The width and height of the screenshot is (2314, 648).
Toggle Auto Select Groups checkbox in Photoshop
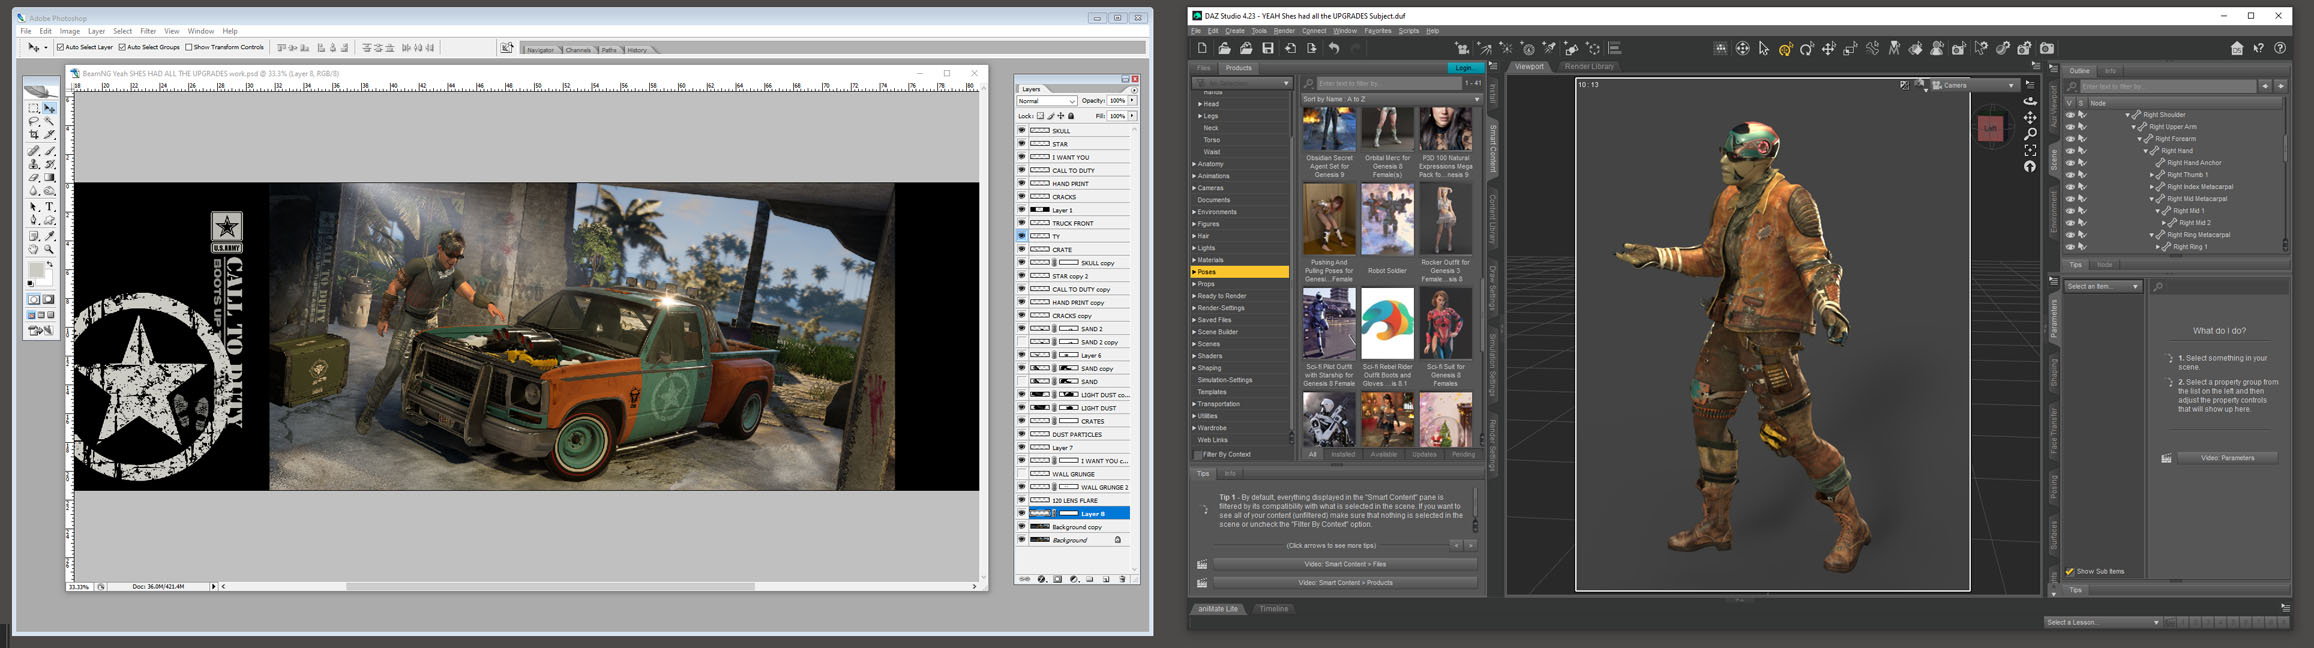122,47
